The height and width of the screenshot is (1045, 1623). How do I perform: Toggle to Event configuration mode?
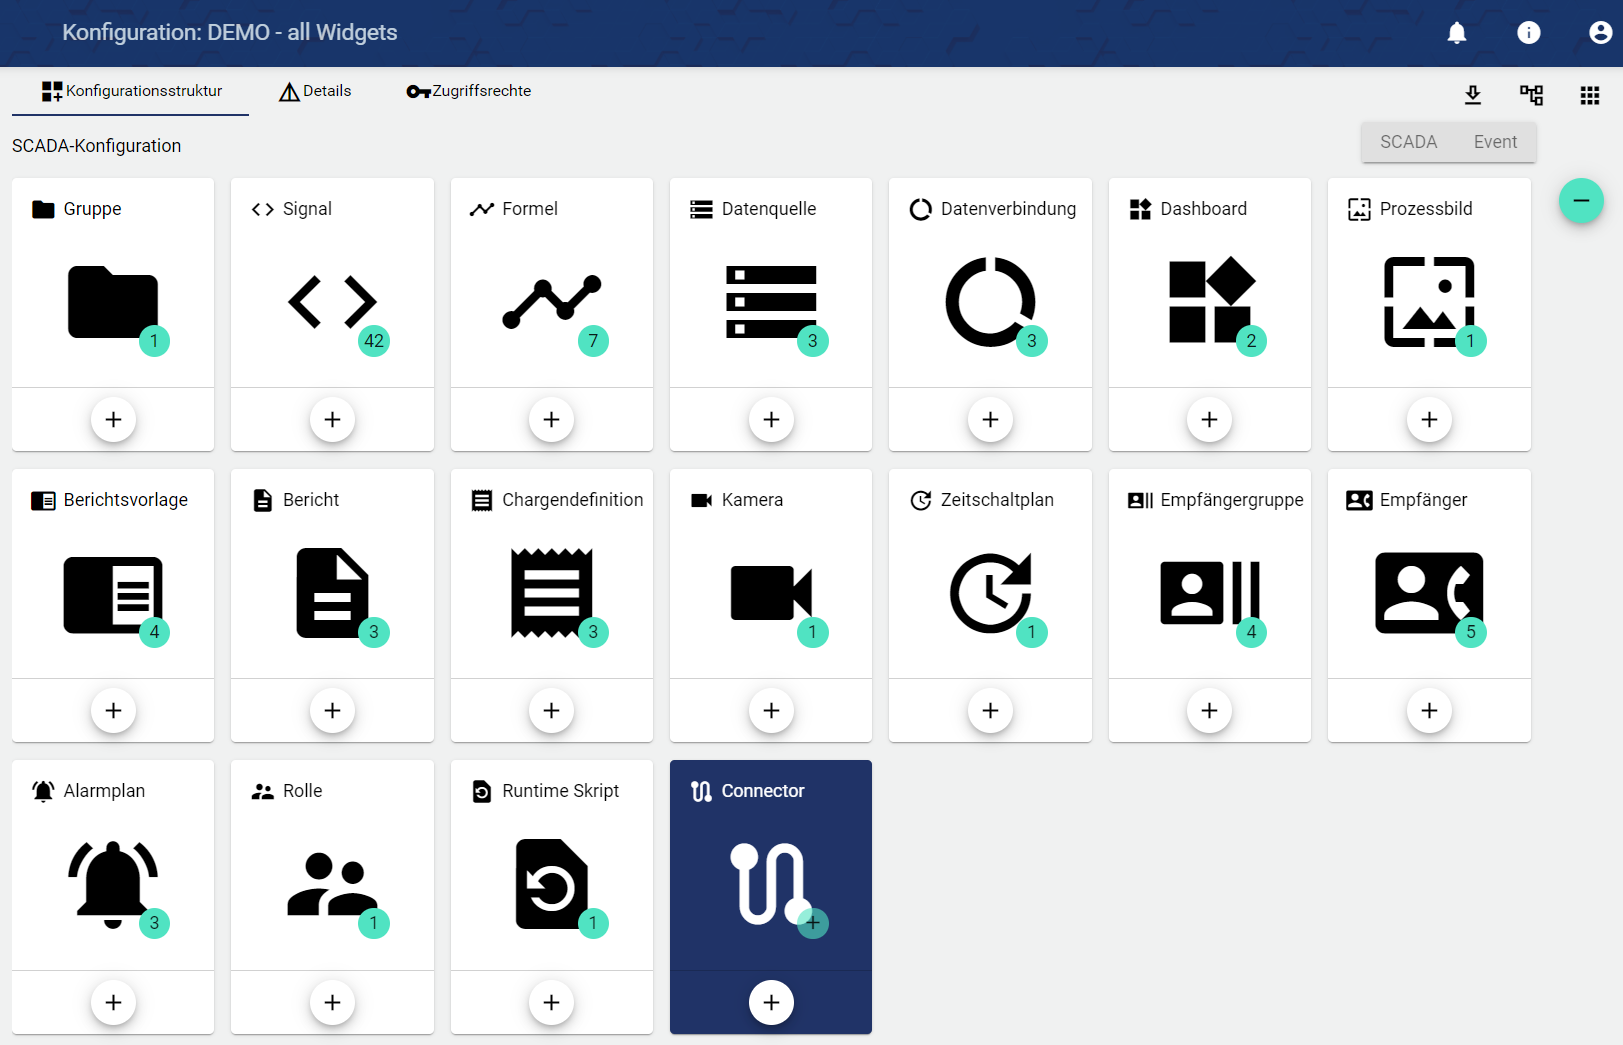coord(1494,142)
